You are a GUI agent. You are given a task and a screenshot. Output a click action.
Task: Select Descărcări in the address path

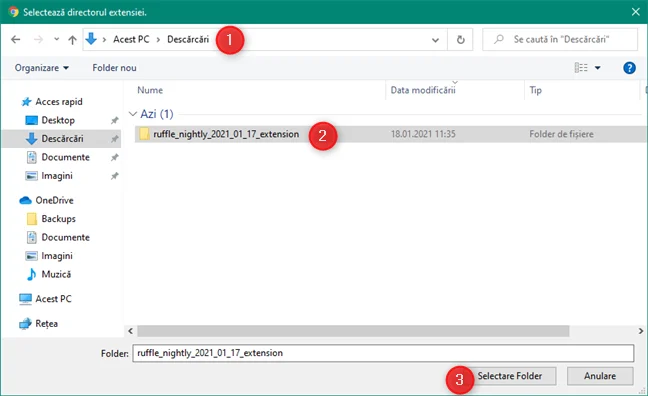tap(188, 39)
